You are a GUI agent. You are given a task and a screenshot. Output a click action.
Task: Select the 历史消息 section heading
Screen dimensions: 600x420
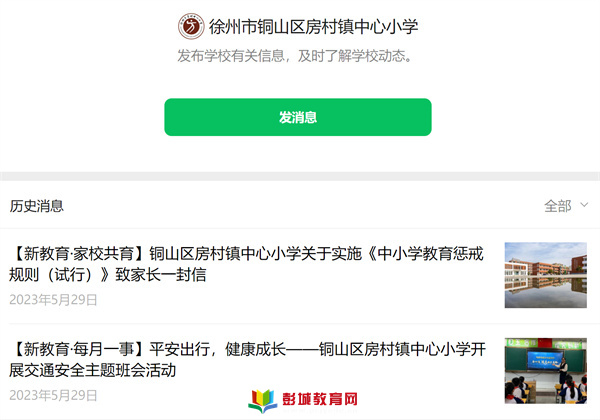[37, 206]
